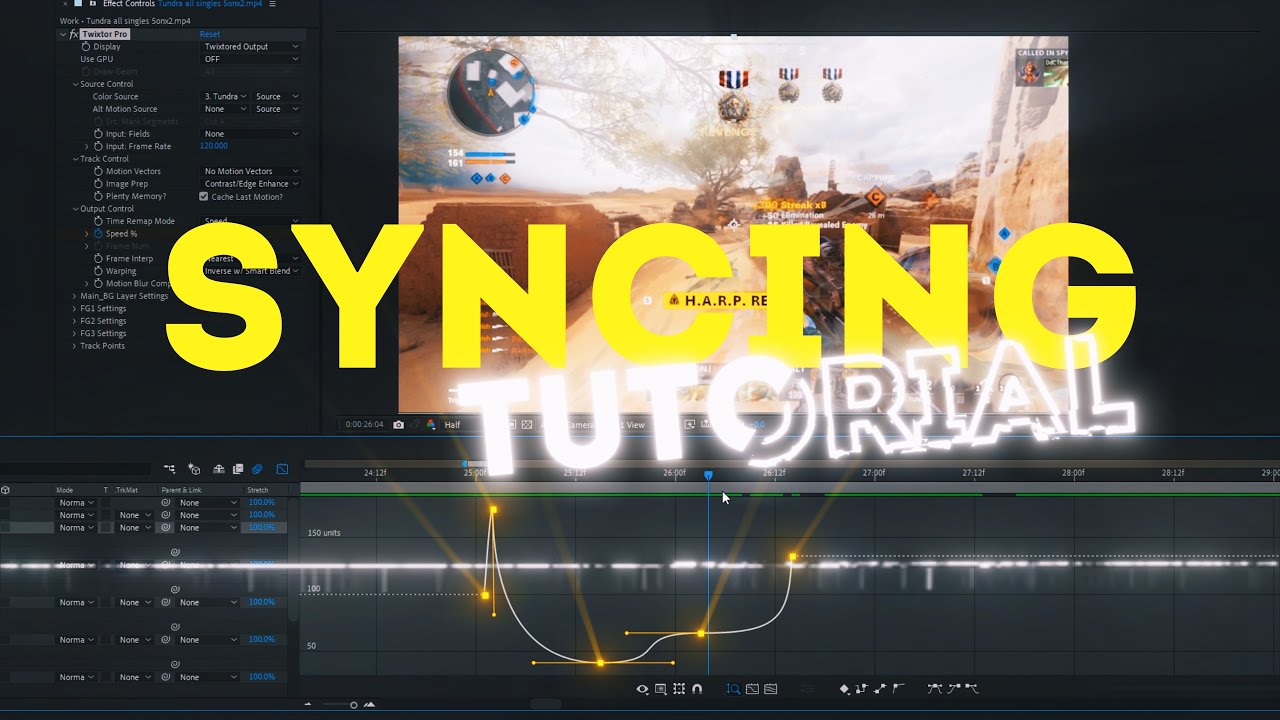Toggle Motion Blur switch in timeline header
The image size is (1280, 720).
click(257, 469)
